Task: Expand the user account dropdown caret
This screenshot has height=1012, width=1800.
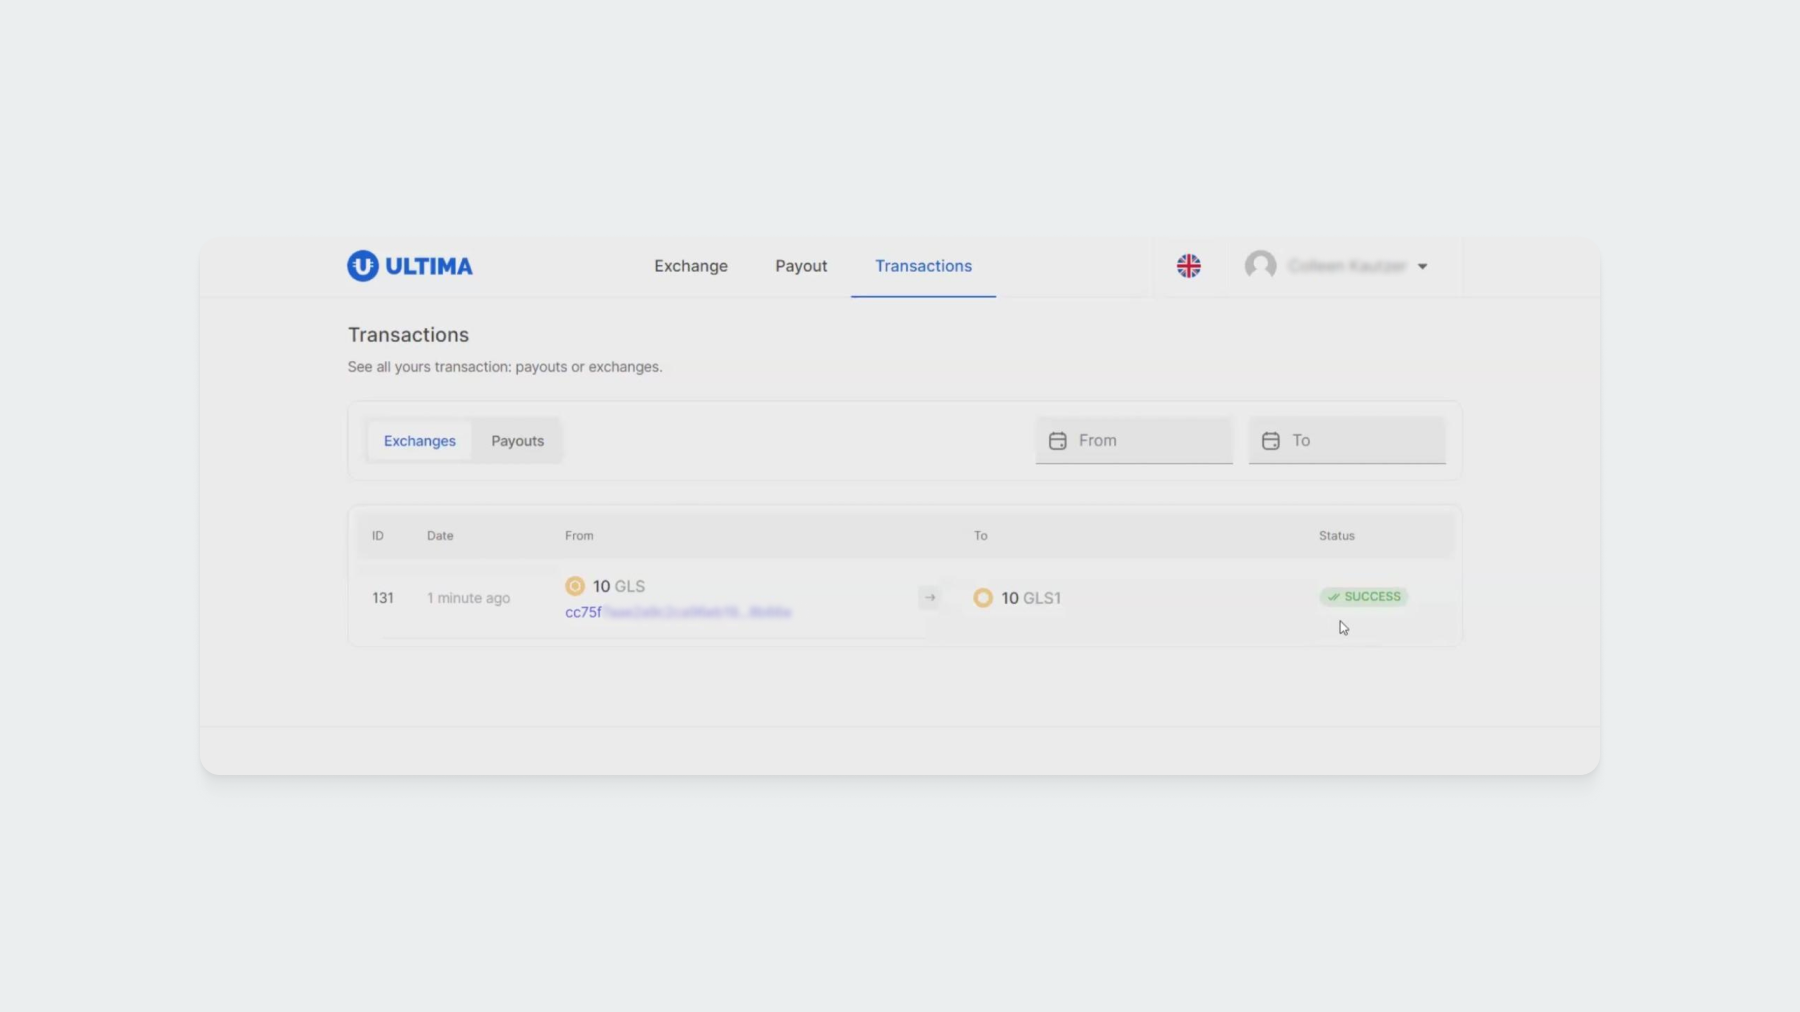Action: [1422, 267]
